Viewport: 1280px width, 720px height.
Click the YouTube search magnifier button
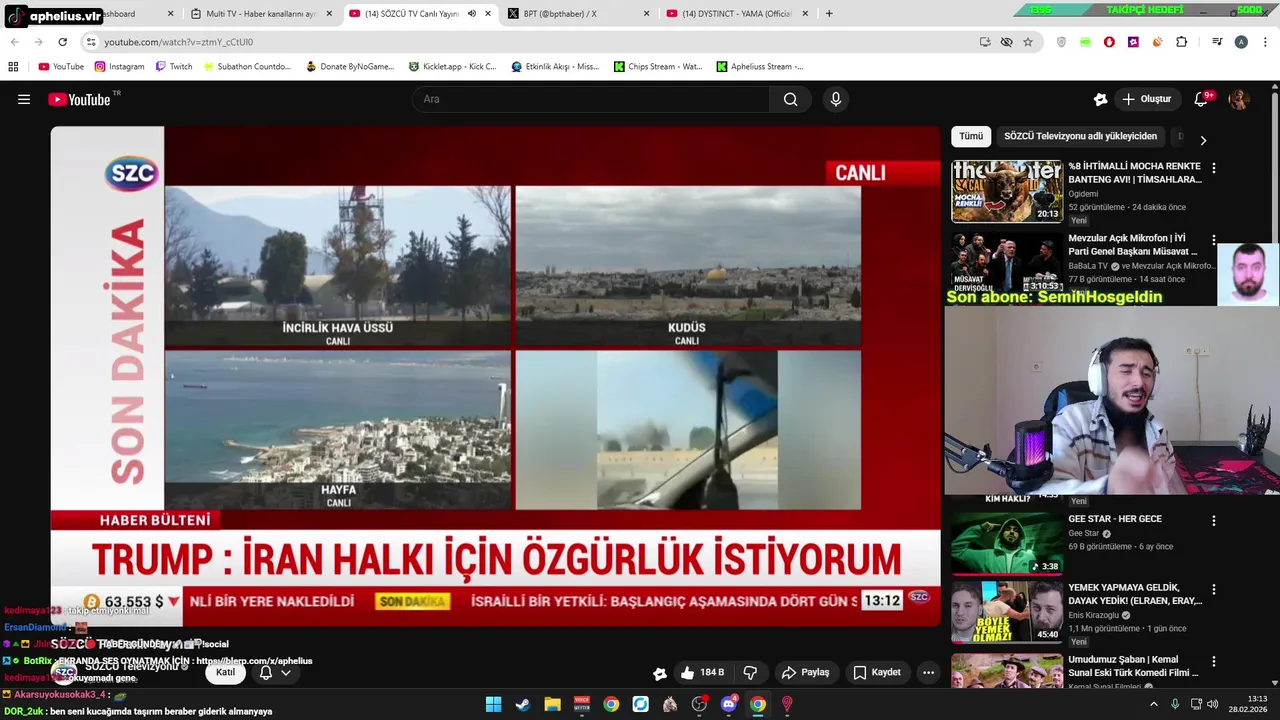point(790,99)
